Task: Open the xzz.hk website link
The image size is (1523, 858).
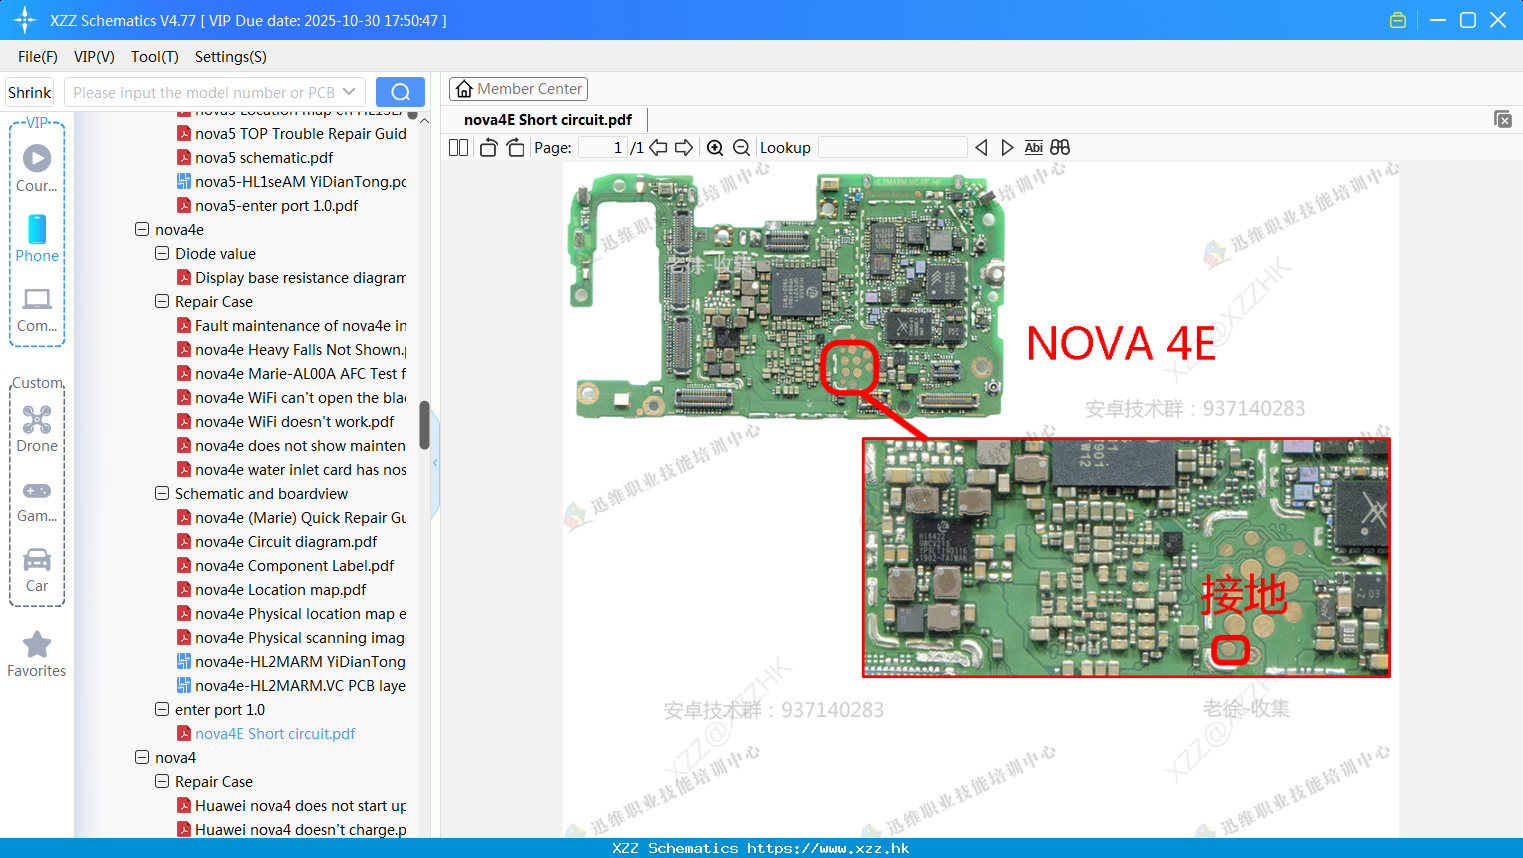Action: (828, 848)
